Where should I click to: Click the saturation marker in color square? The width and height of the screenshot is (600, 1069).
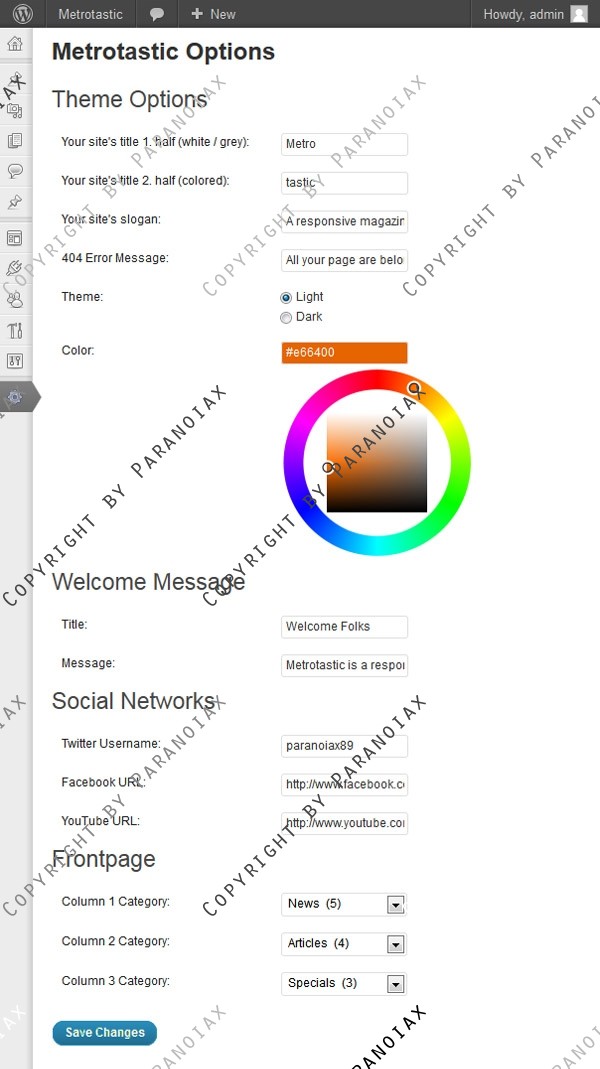click(x=328, y=467)
